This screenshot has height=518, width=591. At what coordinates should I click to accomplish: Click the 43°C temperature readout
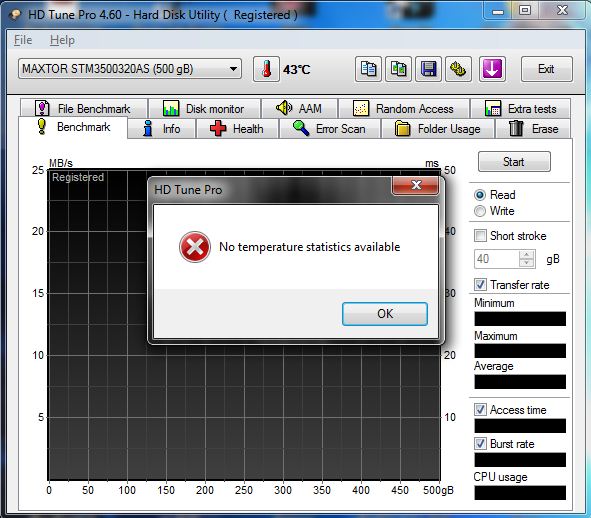(x=297, y=69)
